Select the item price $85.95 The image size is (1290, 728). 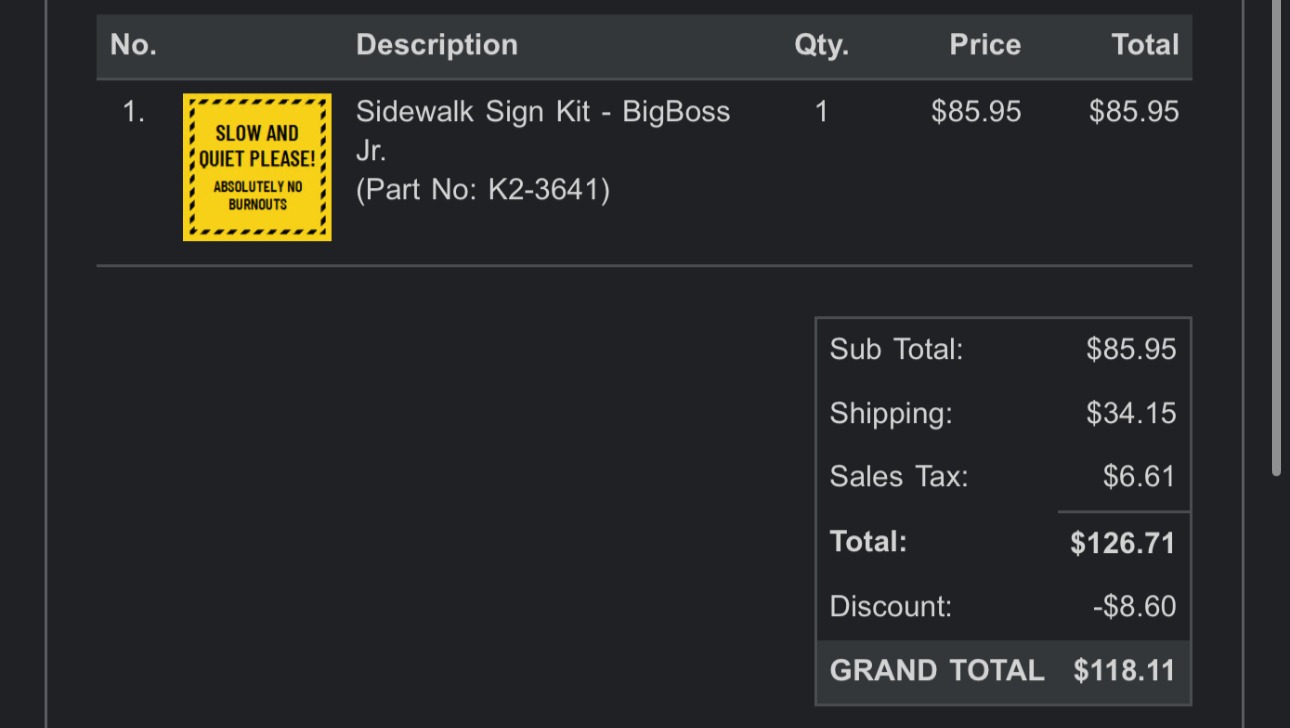(x=976, y=112)
